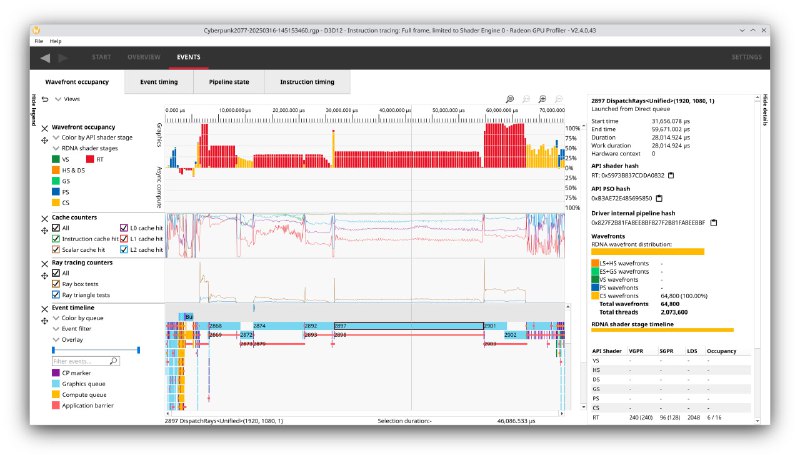Open the Color by queue dropdown
The image size is (800, 460).
[78, 318]
